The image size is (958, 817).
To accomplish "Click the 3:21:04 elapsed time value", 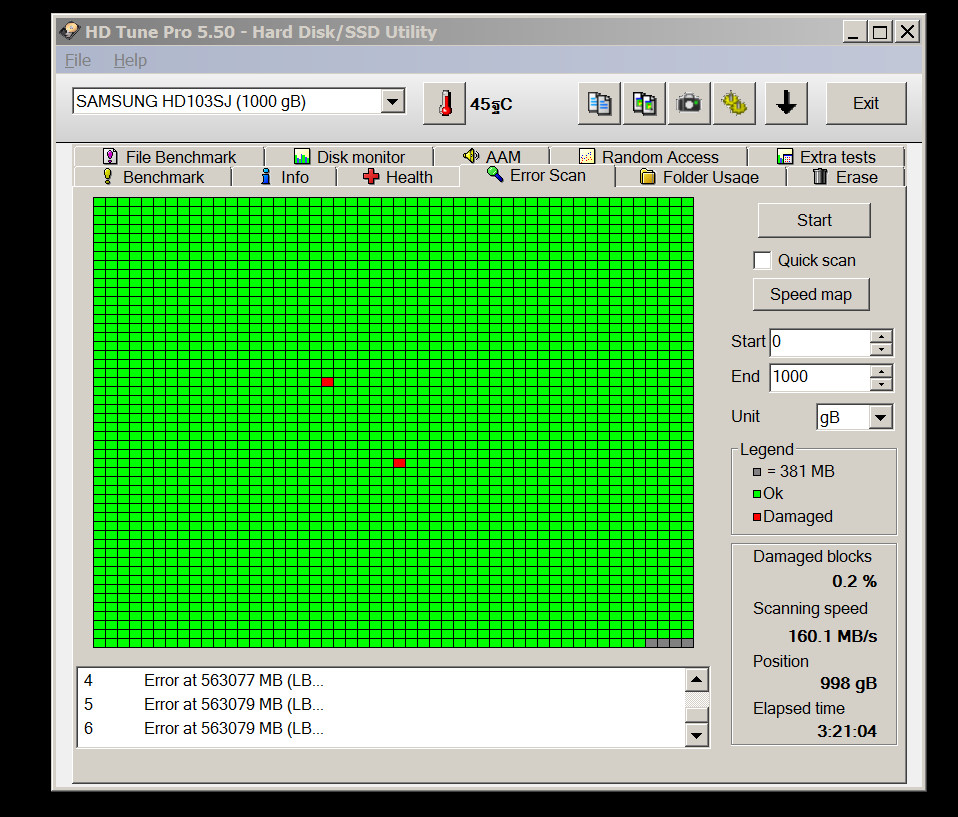I will (847, 731).
